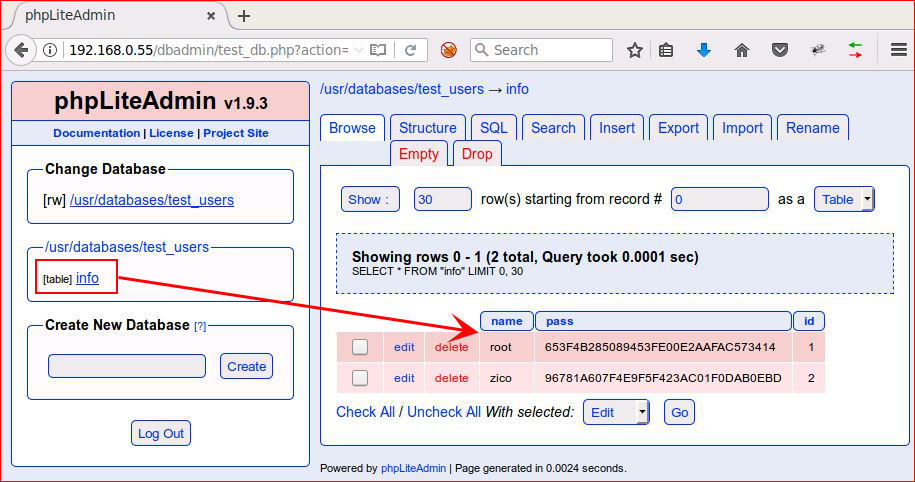Open phpLiteAdmin link in footer
Viewport: 915px width, 482px height.
413,468
